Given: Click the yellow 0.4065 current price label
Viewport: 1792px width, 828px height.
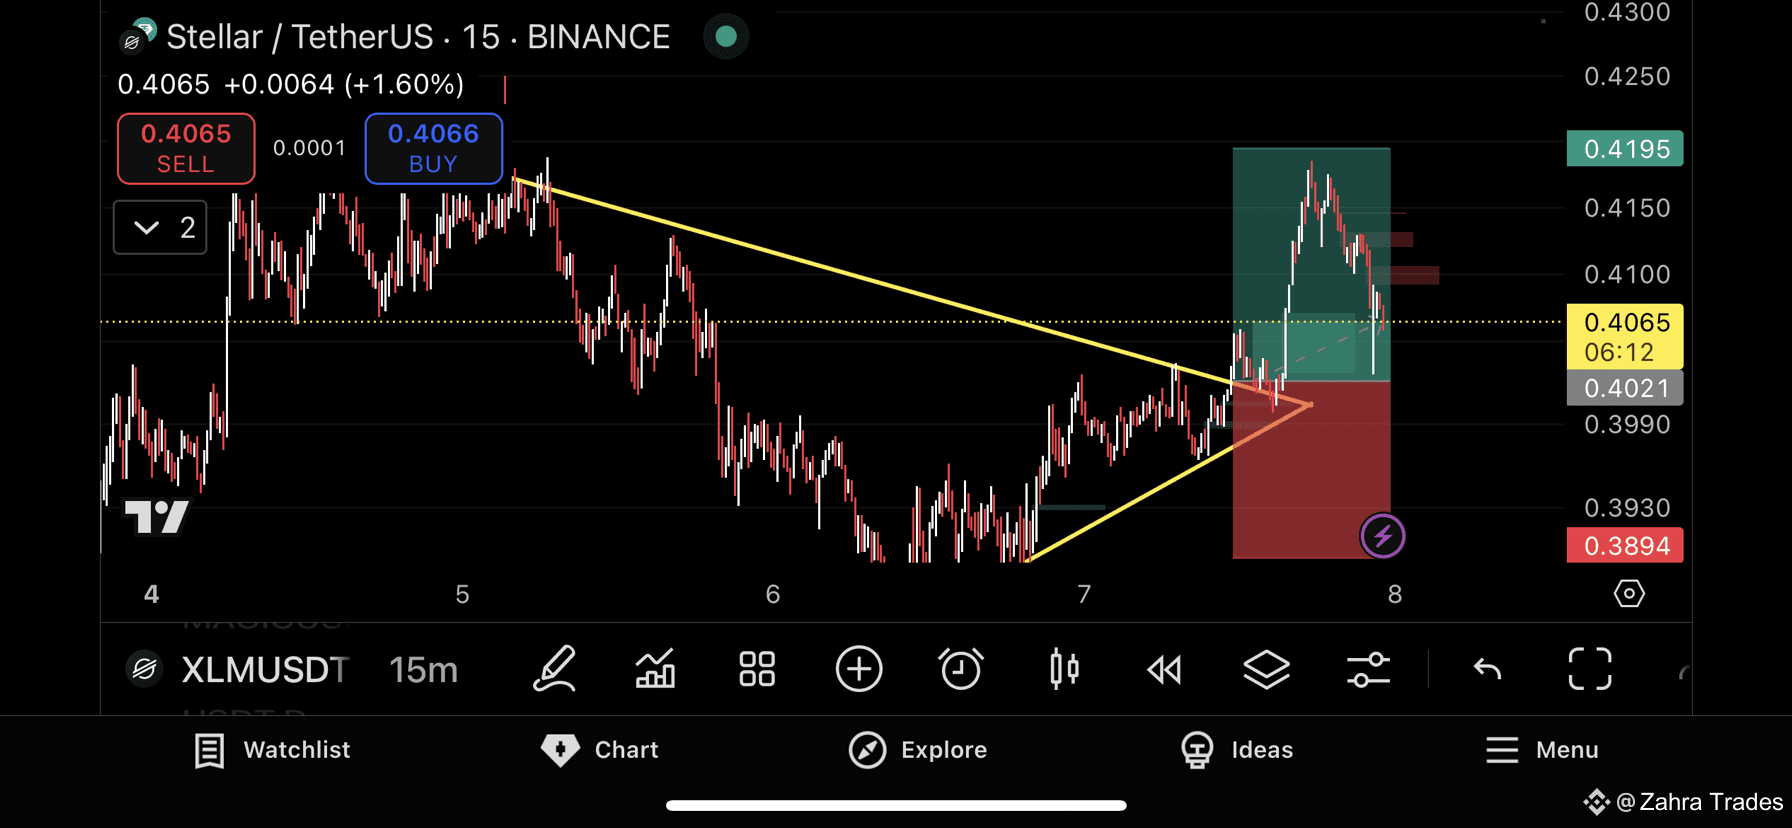Looking at the screenshot, I should click(1625, 337).
